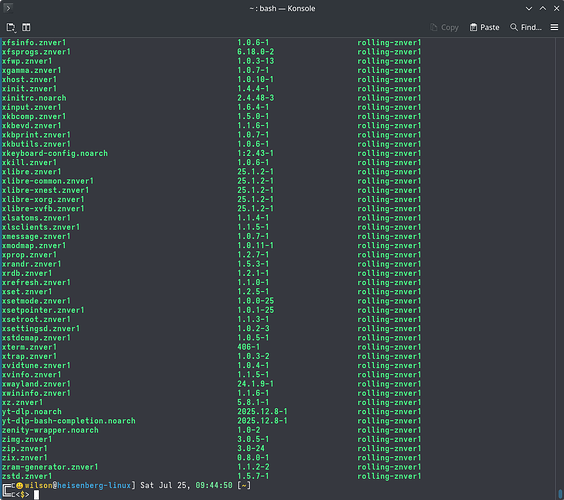564x500 pixels.
Task: Click the xmodmap.znver1 package name
Action: coord(34,246)
